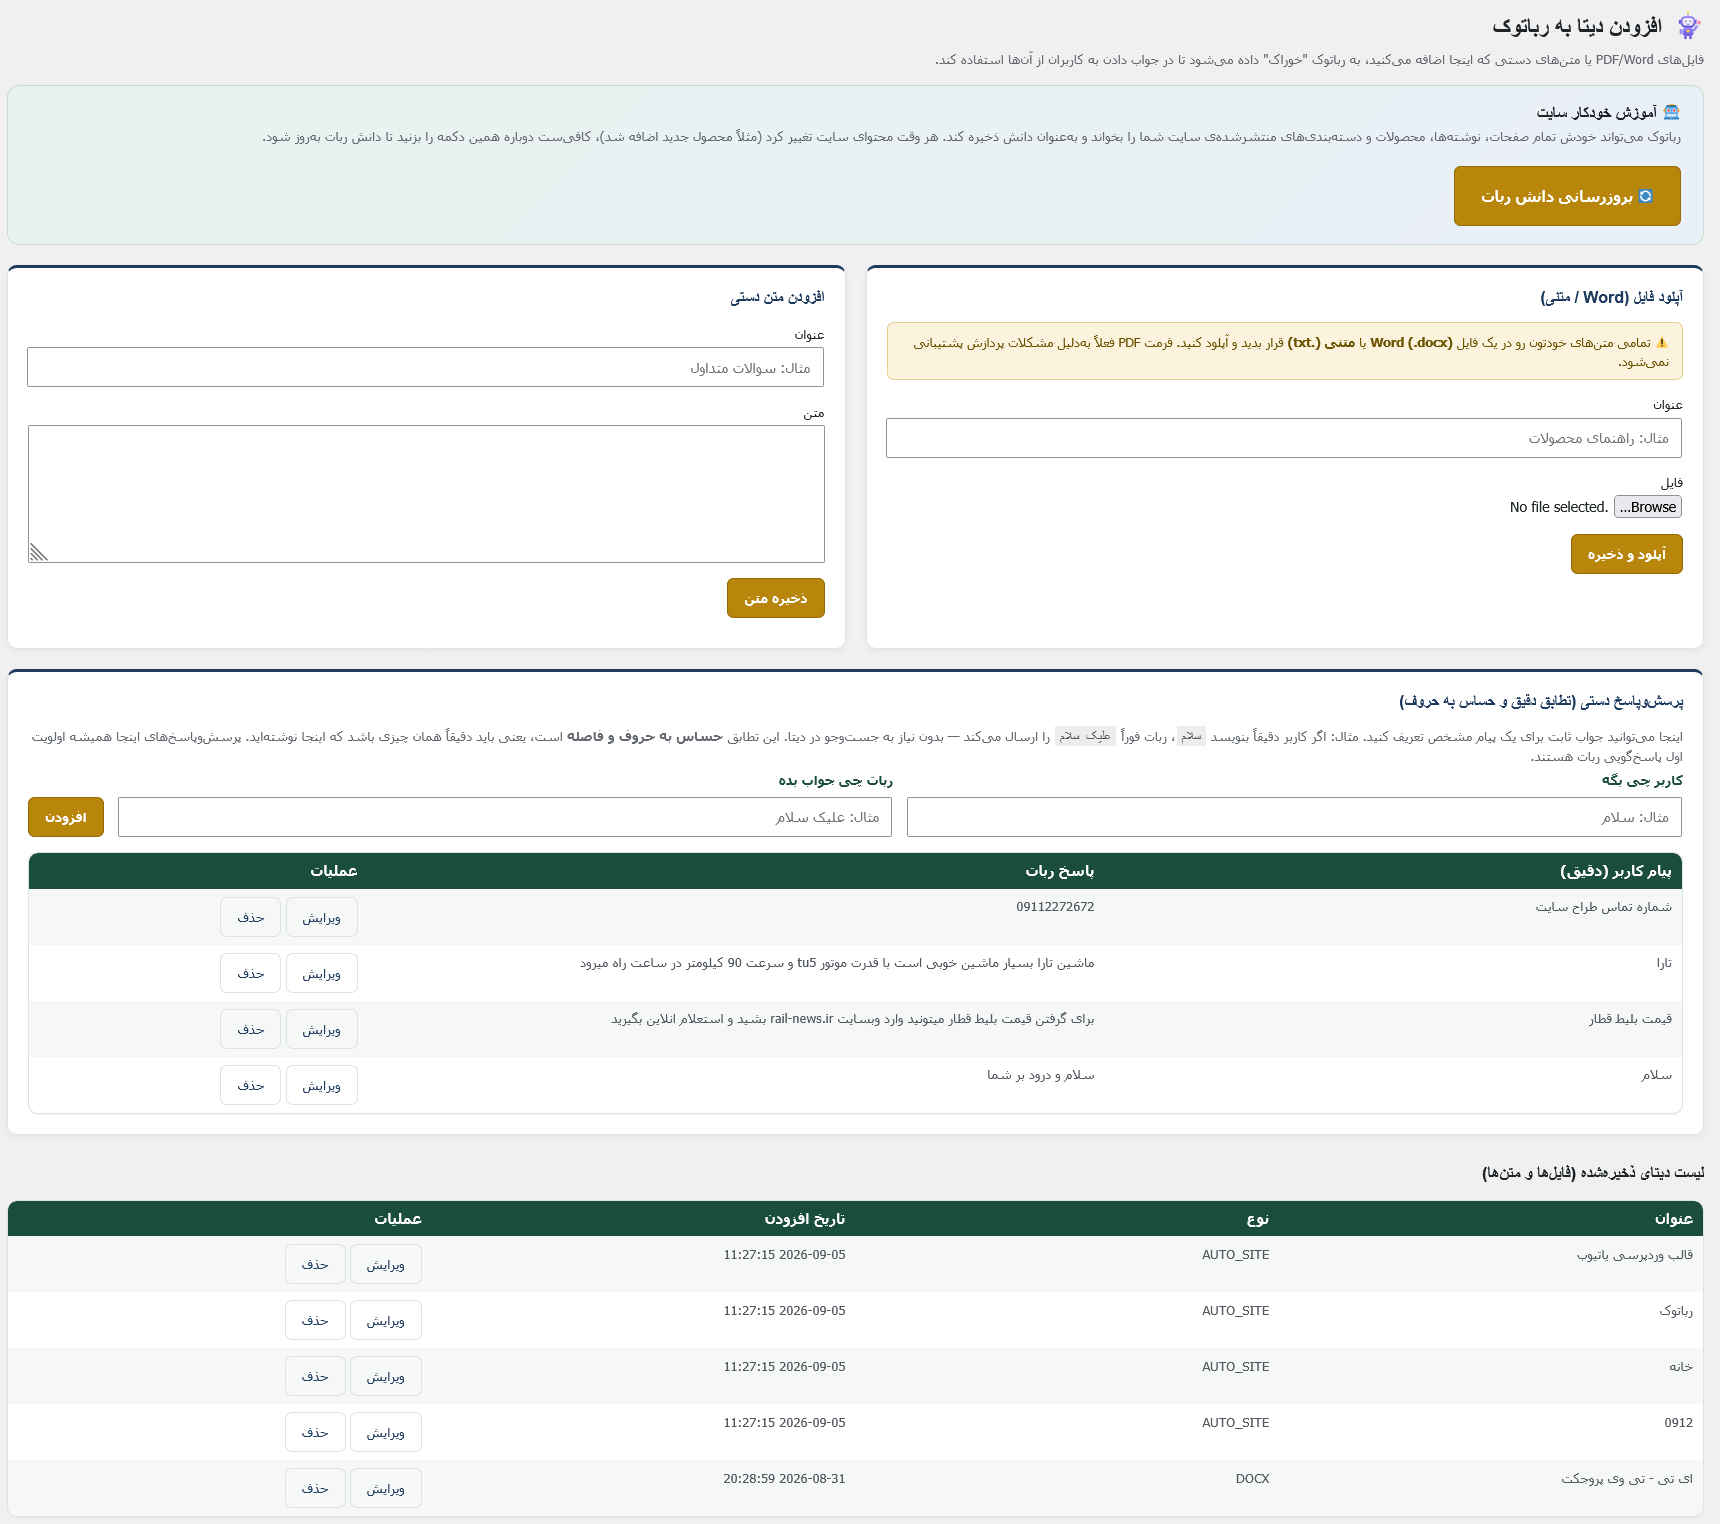The width and height of the screenshot is (1720, 1524).
Task: Edit the رباتوک data entry
Action: (386, 1320)
